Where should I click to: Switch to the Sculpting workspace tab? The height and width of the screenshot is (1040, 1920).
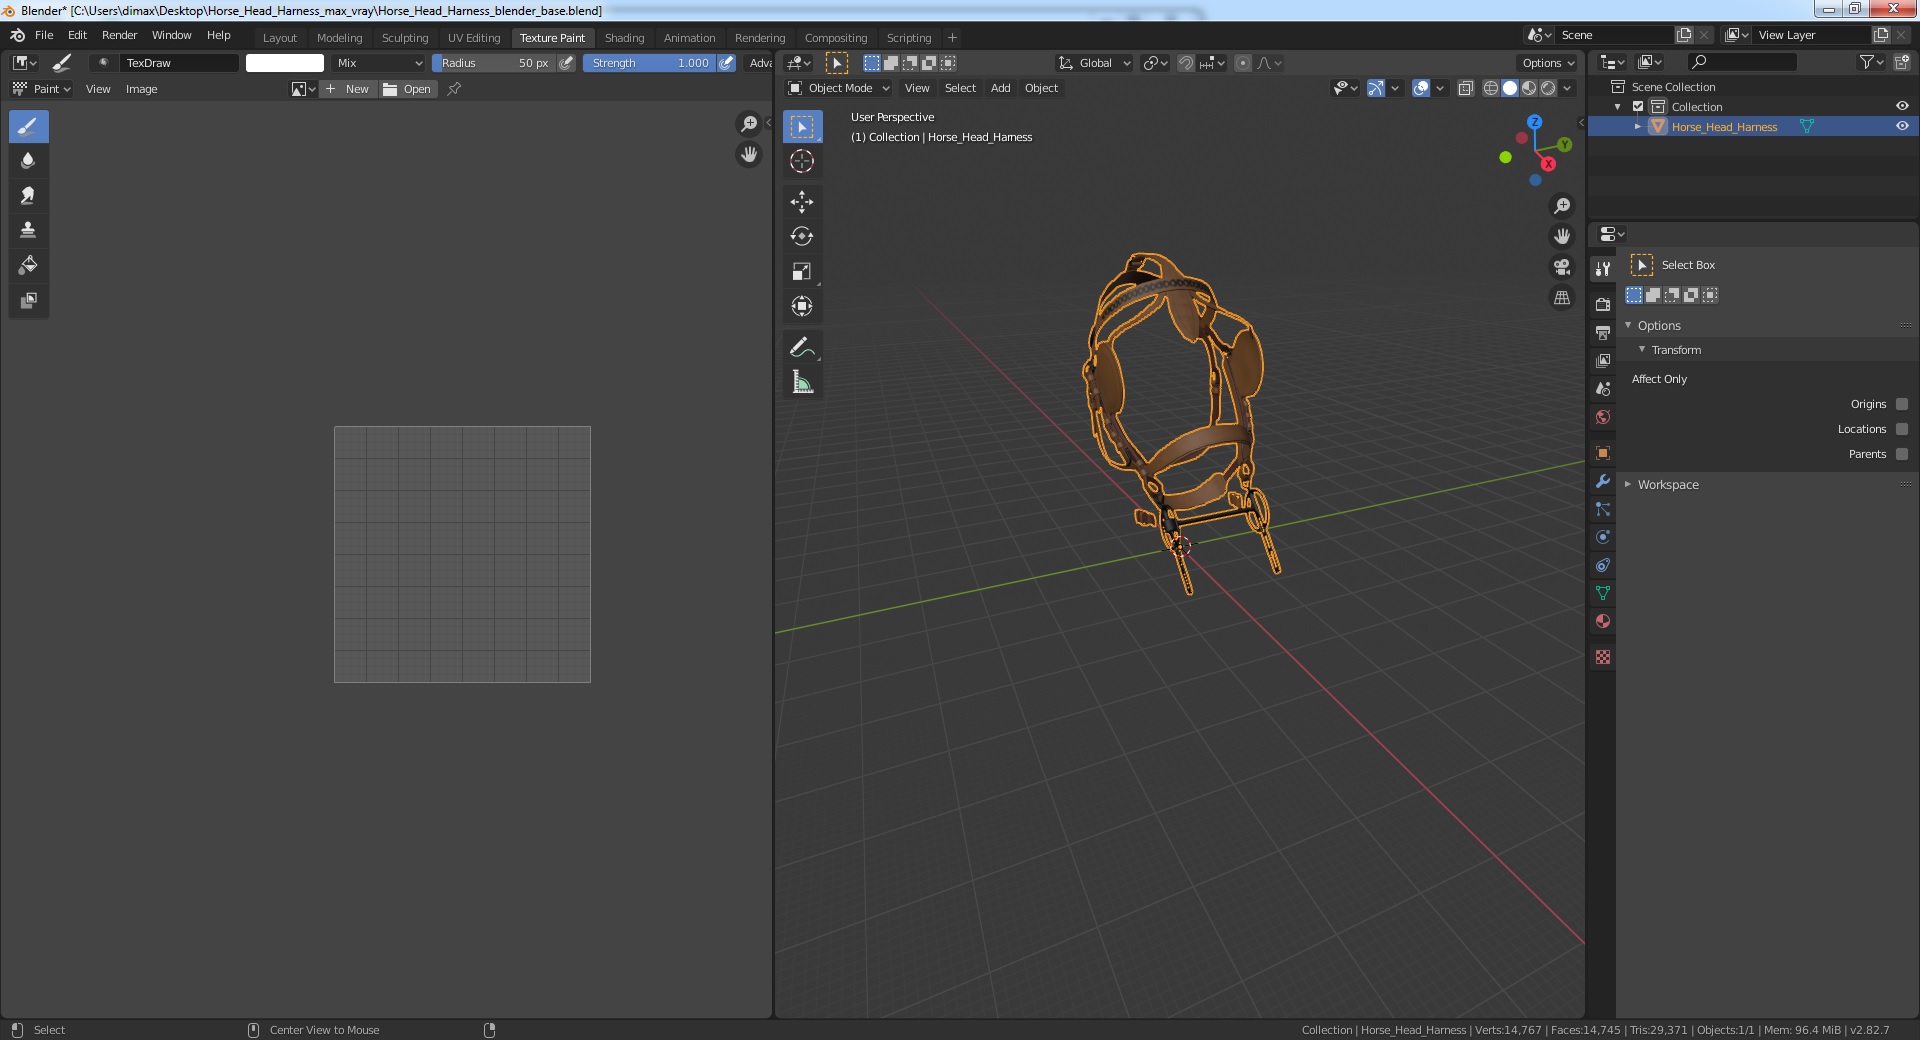click(404, 38)
